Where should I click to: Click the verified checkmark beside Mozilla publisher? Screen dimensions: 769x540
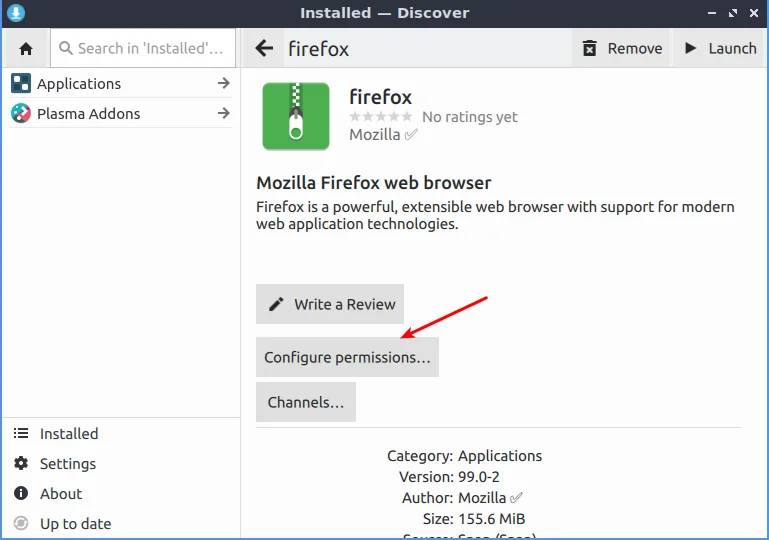(x=410, y=134)
